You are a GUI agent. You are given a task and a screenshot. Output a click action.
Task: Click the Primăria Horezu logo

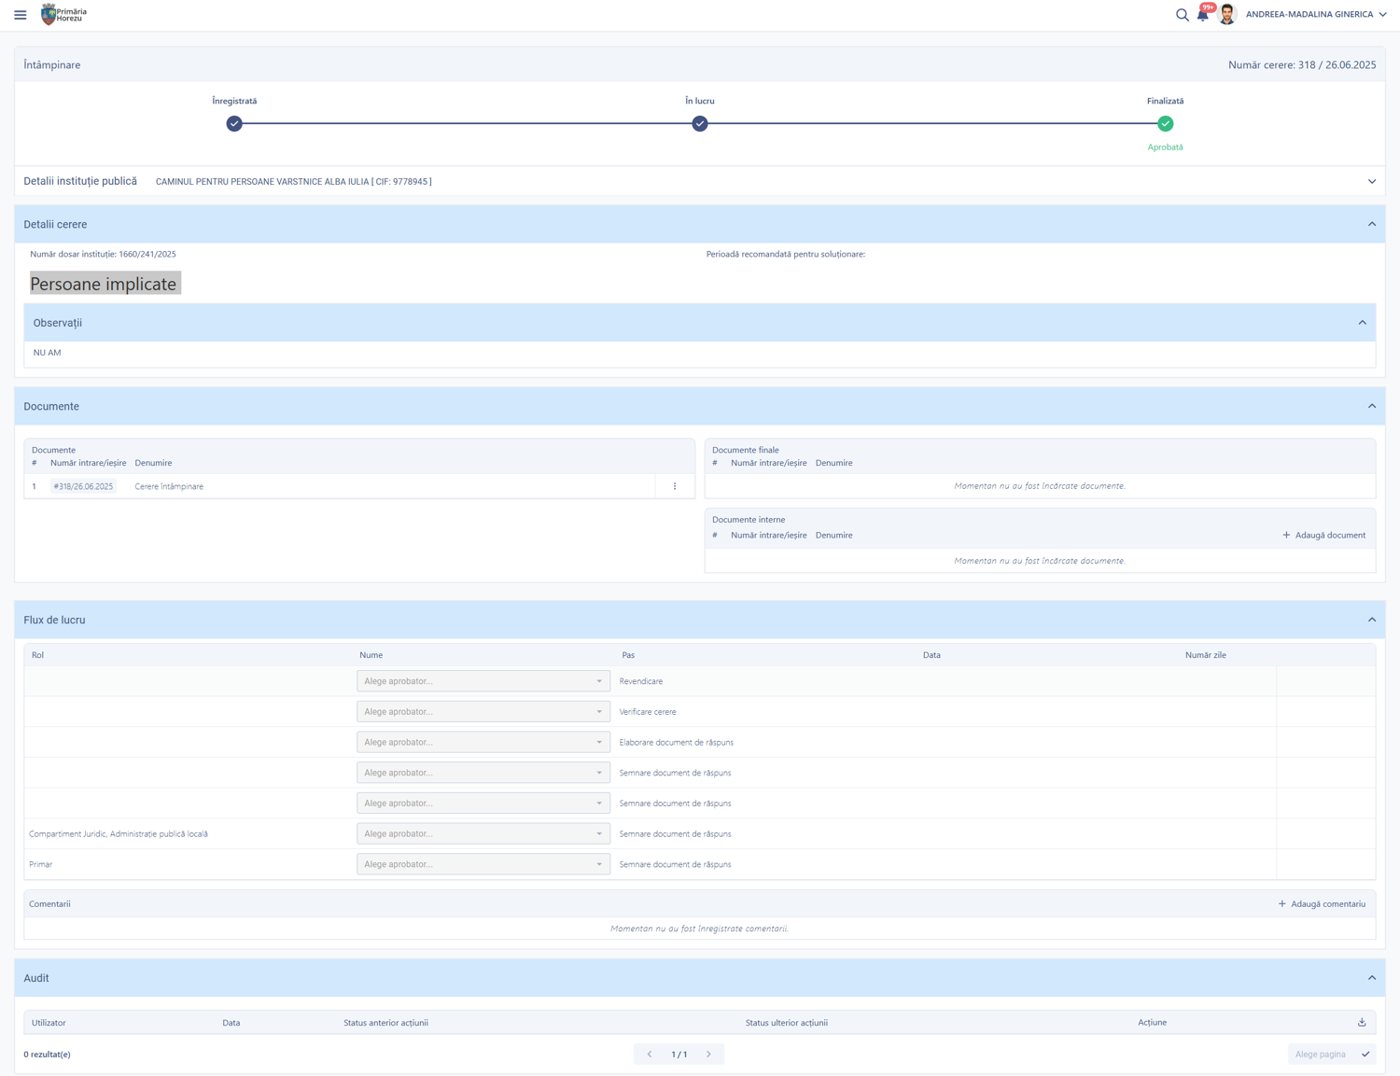[x=63, y=14]
